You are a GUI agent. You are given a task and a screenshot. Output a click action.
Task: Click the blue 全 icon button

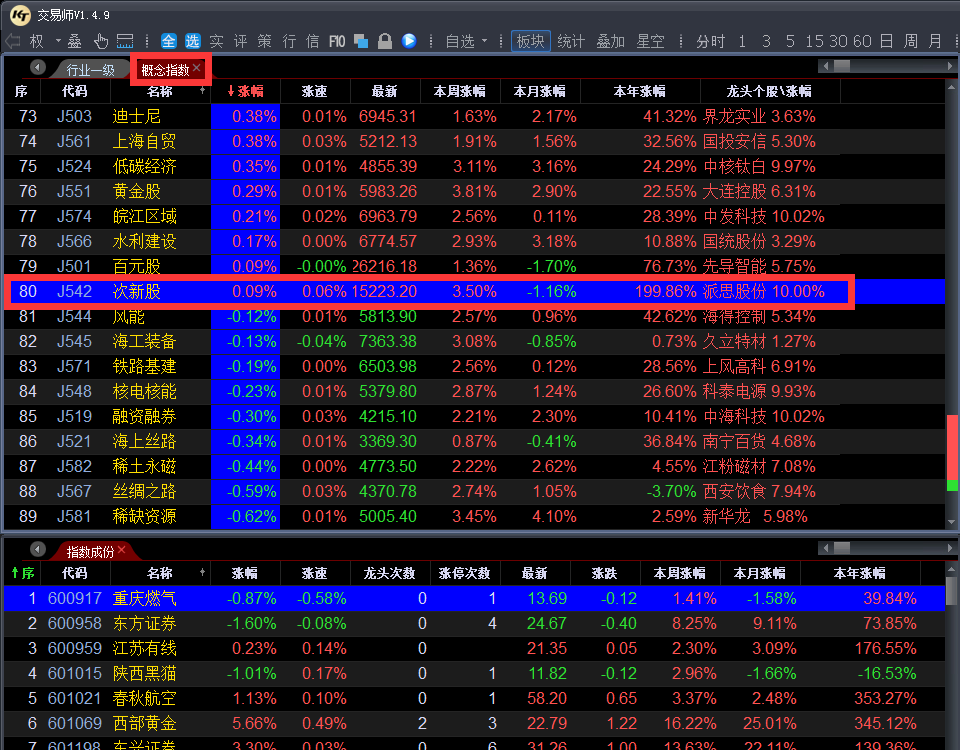168,41
